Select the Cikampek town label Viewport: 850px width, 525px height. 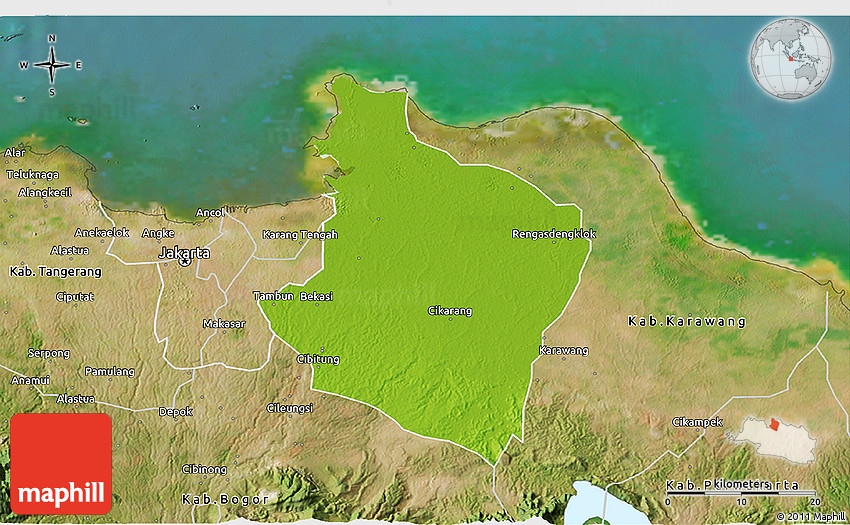697,421
